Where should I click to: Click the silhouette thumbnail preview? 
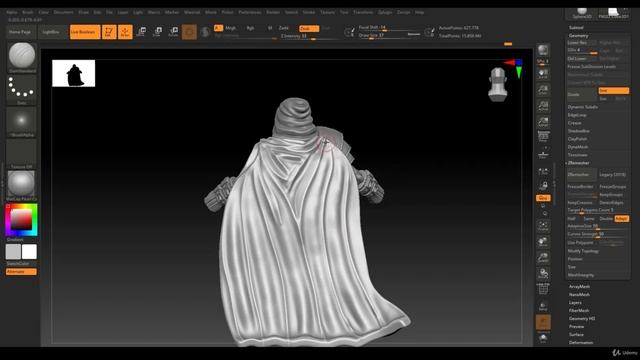pyautogui.click(x=73, y=73)
